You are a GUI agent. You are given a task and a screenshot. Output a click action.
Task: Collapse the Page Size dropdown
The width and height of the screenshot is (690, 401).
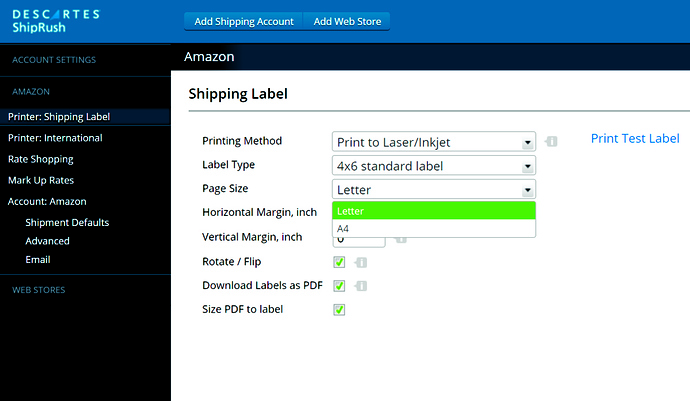point(433,189)
